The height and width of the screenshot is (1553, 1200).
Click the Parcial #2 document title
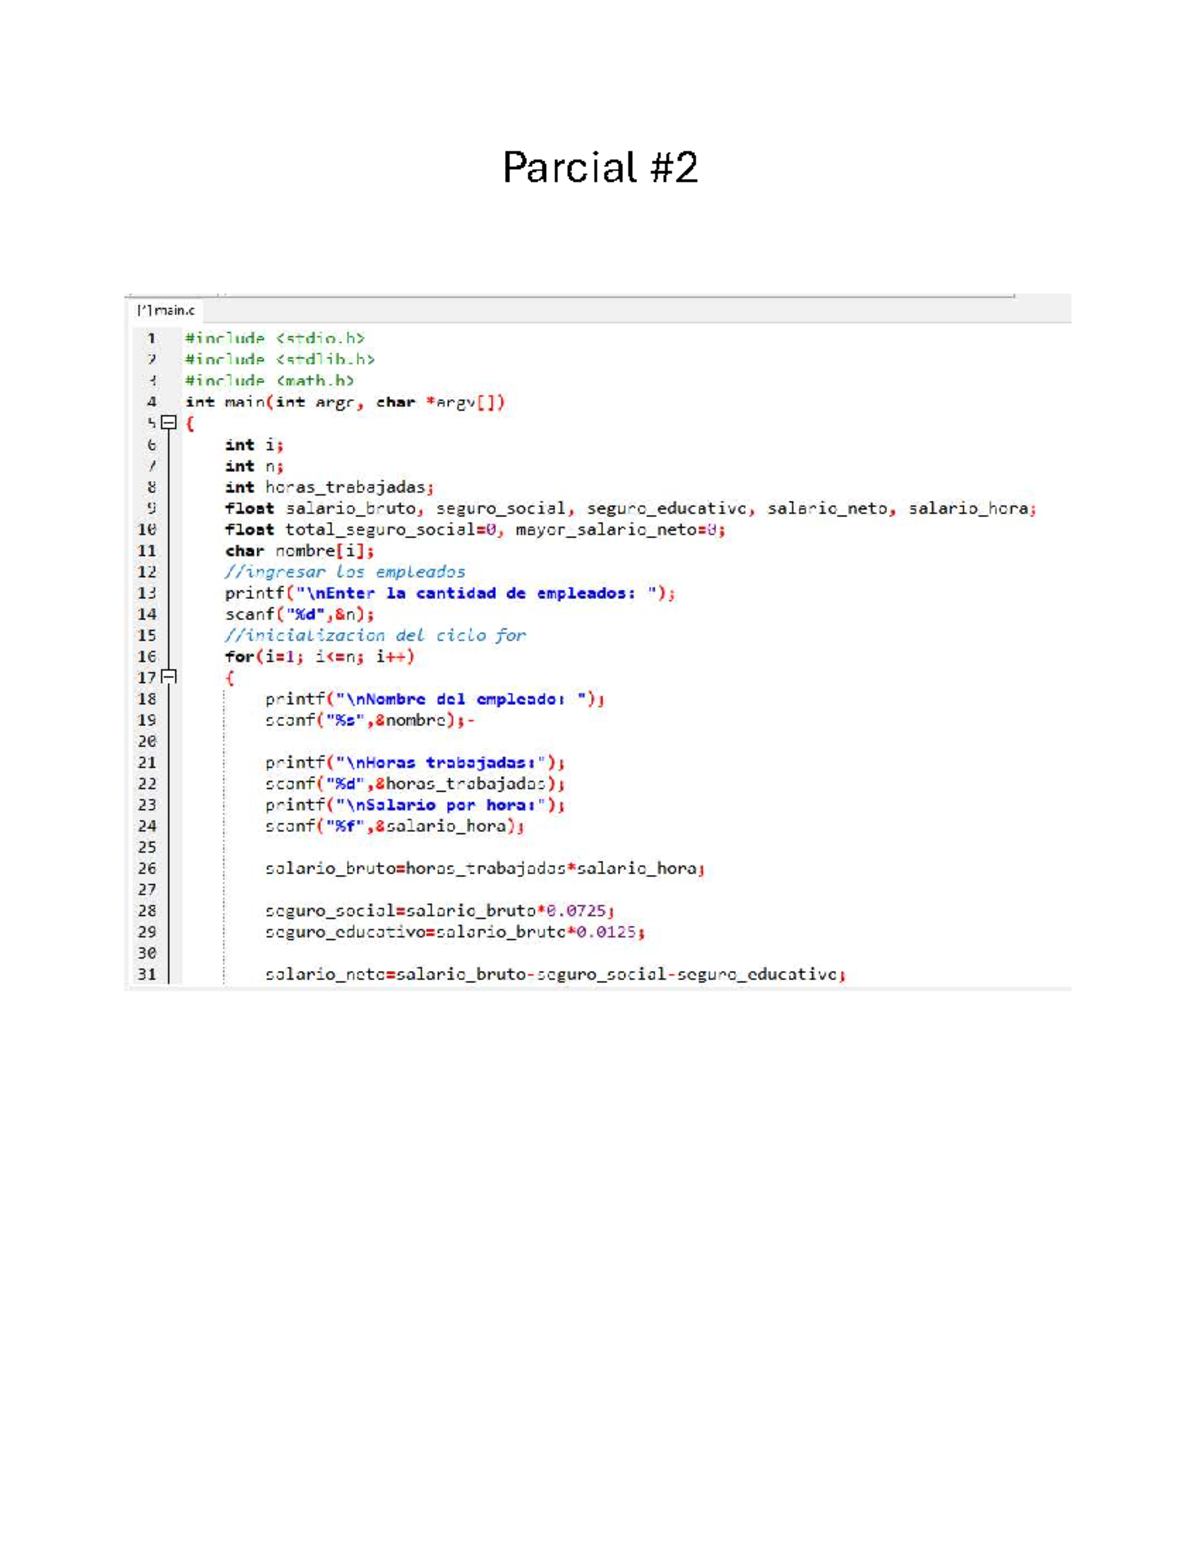click(601, 169)
